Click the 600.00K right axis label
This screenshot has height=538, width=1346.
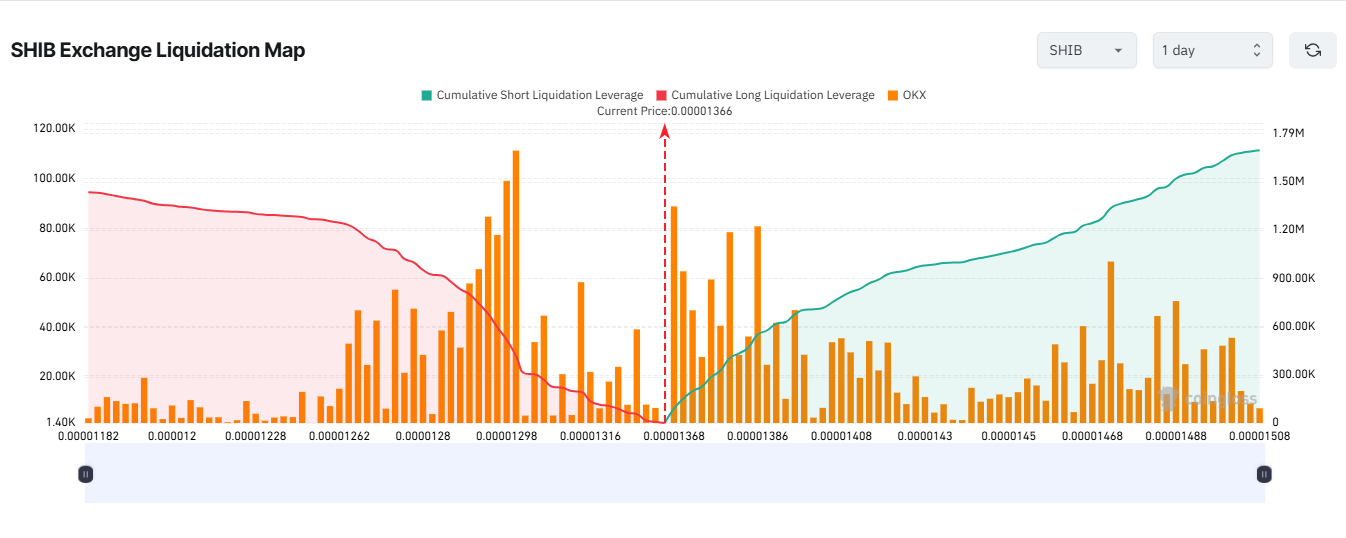[1295, 327]
